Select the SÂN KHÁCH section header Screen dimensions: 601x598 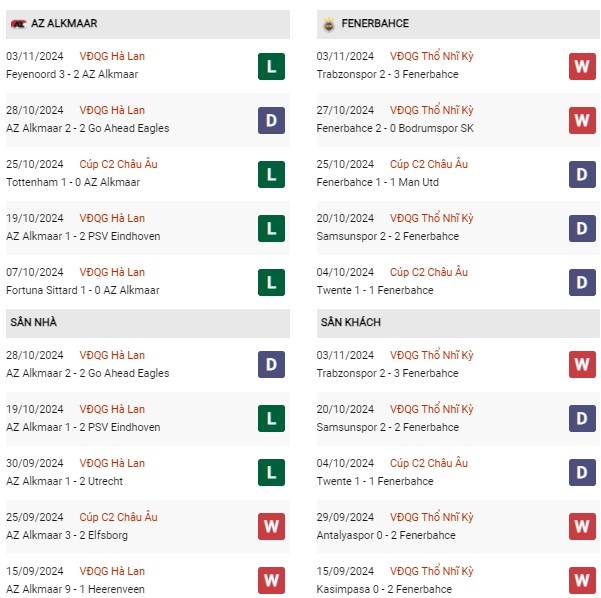pos(458,323)
